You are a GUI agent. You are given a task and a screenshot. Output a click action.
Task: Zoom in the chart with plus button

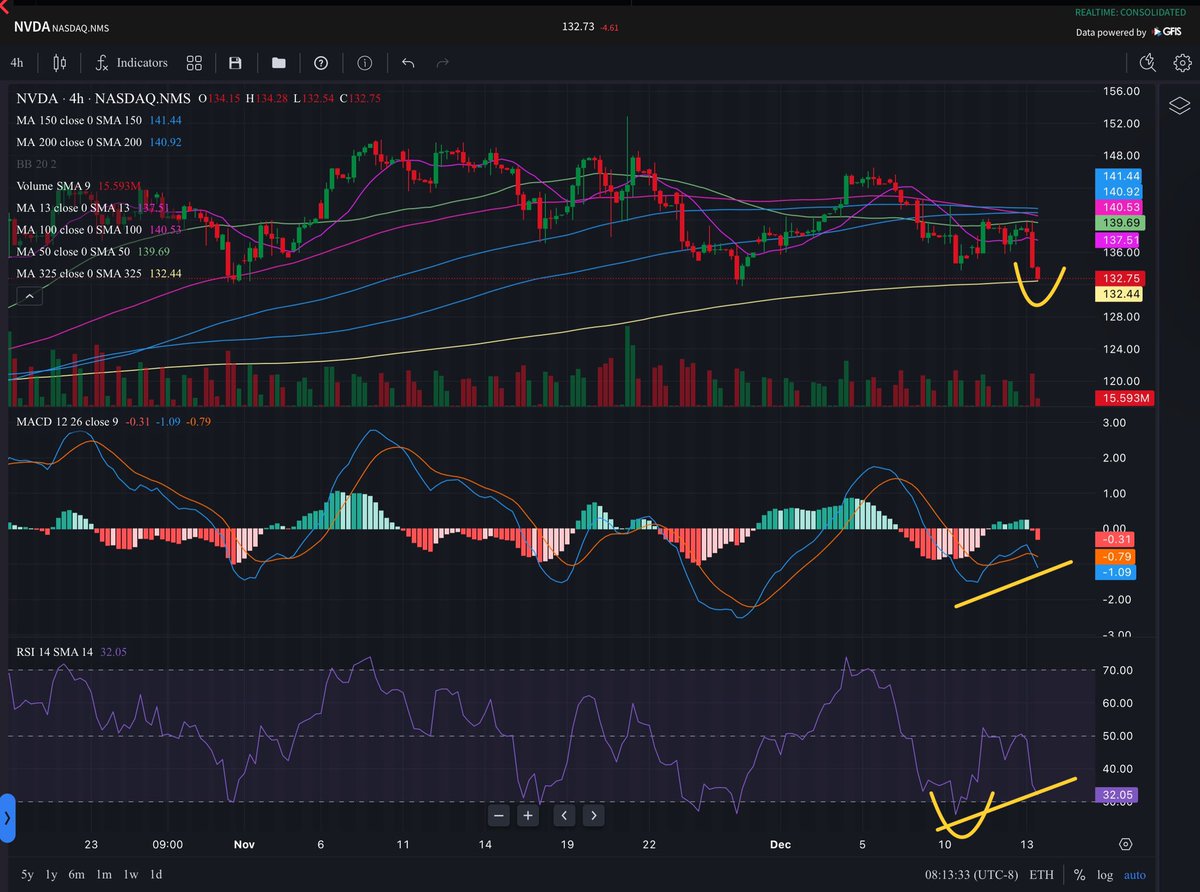click(x=528, y=816)
